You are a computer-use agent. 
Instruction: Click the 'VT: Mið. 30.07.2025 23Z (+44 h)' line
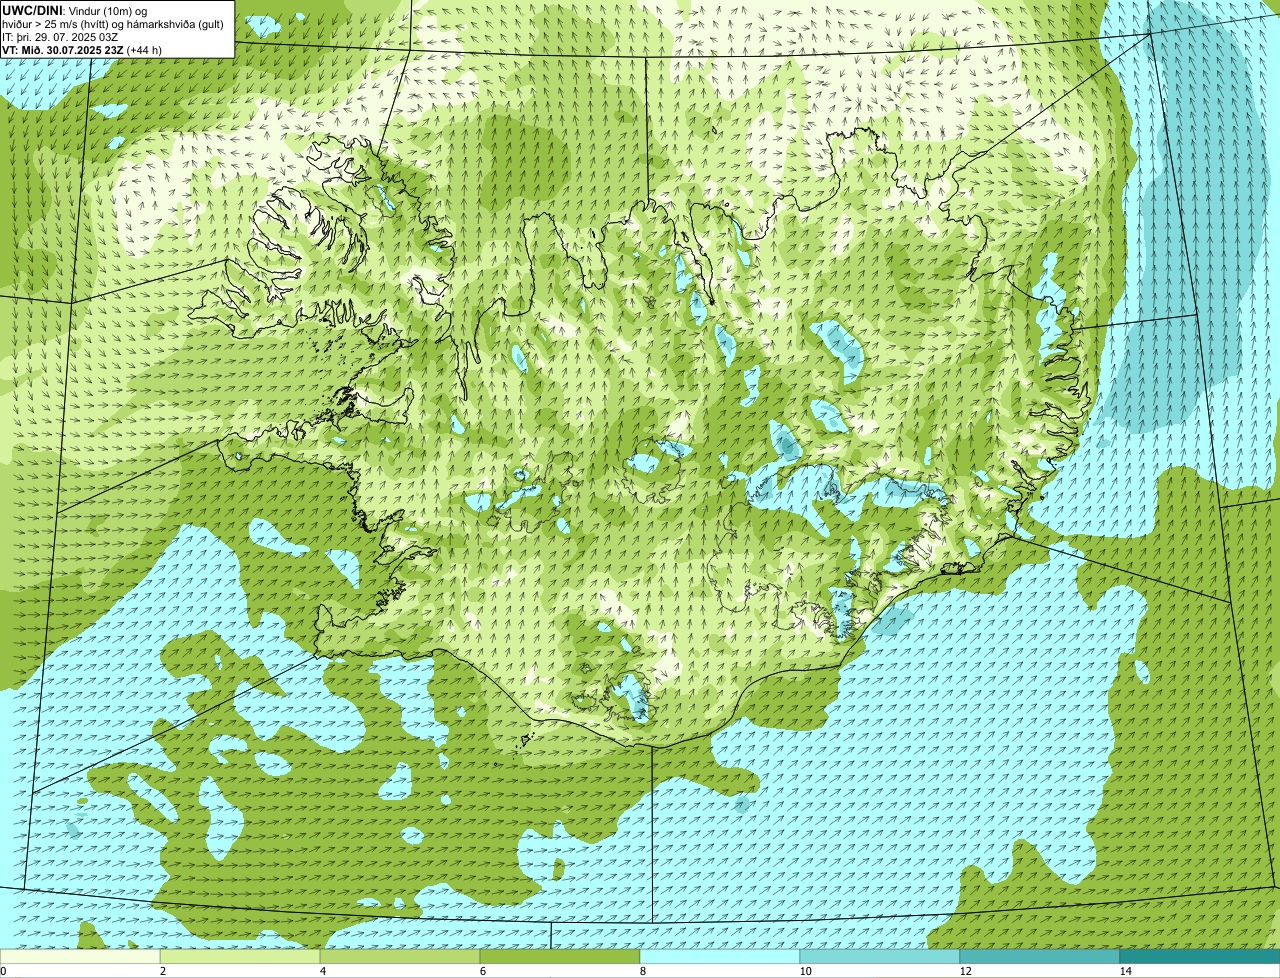[x=82, y=49]
